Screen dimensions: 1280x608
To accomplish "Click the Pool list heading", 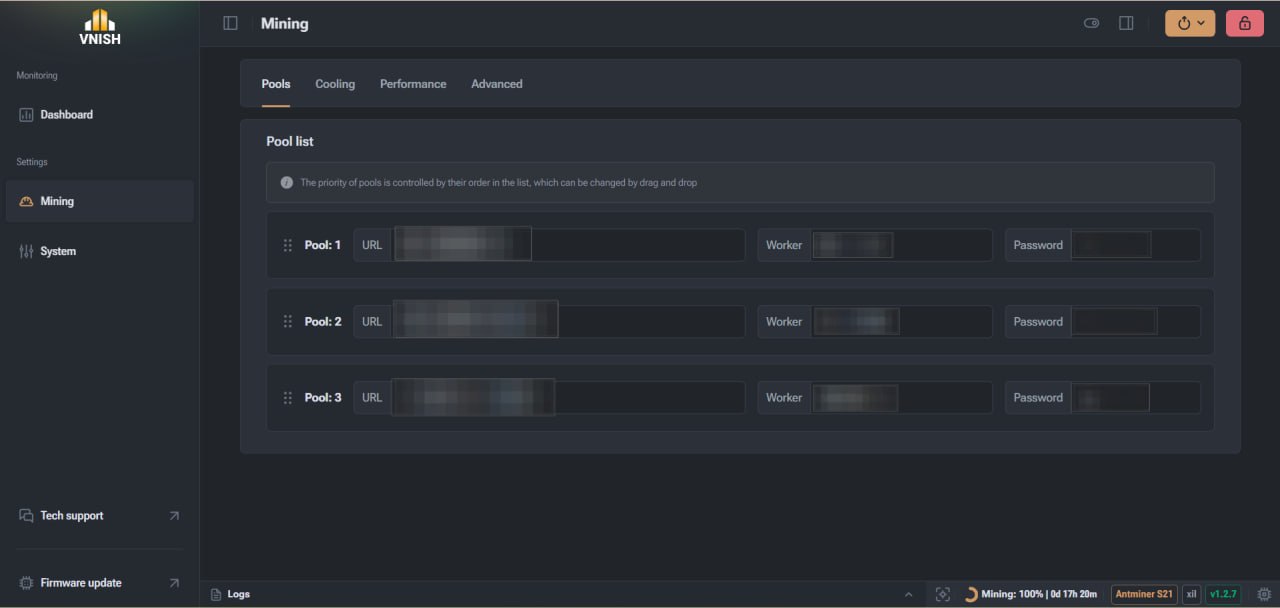I will (290, 142).
